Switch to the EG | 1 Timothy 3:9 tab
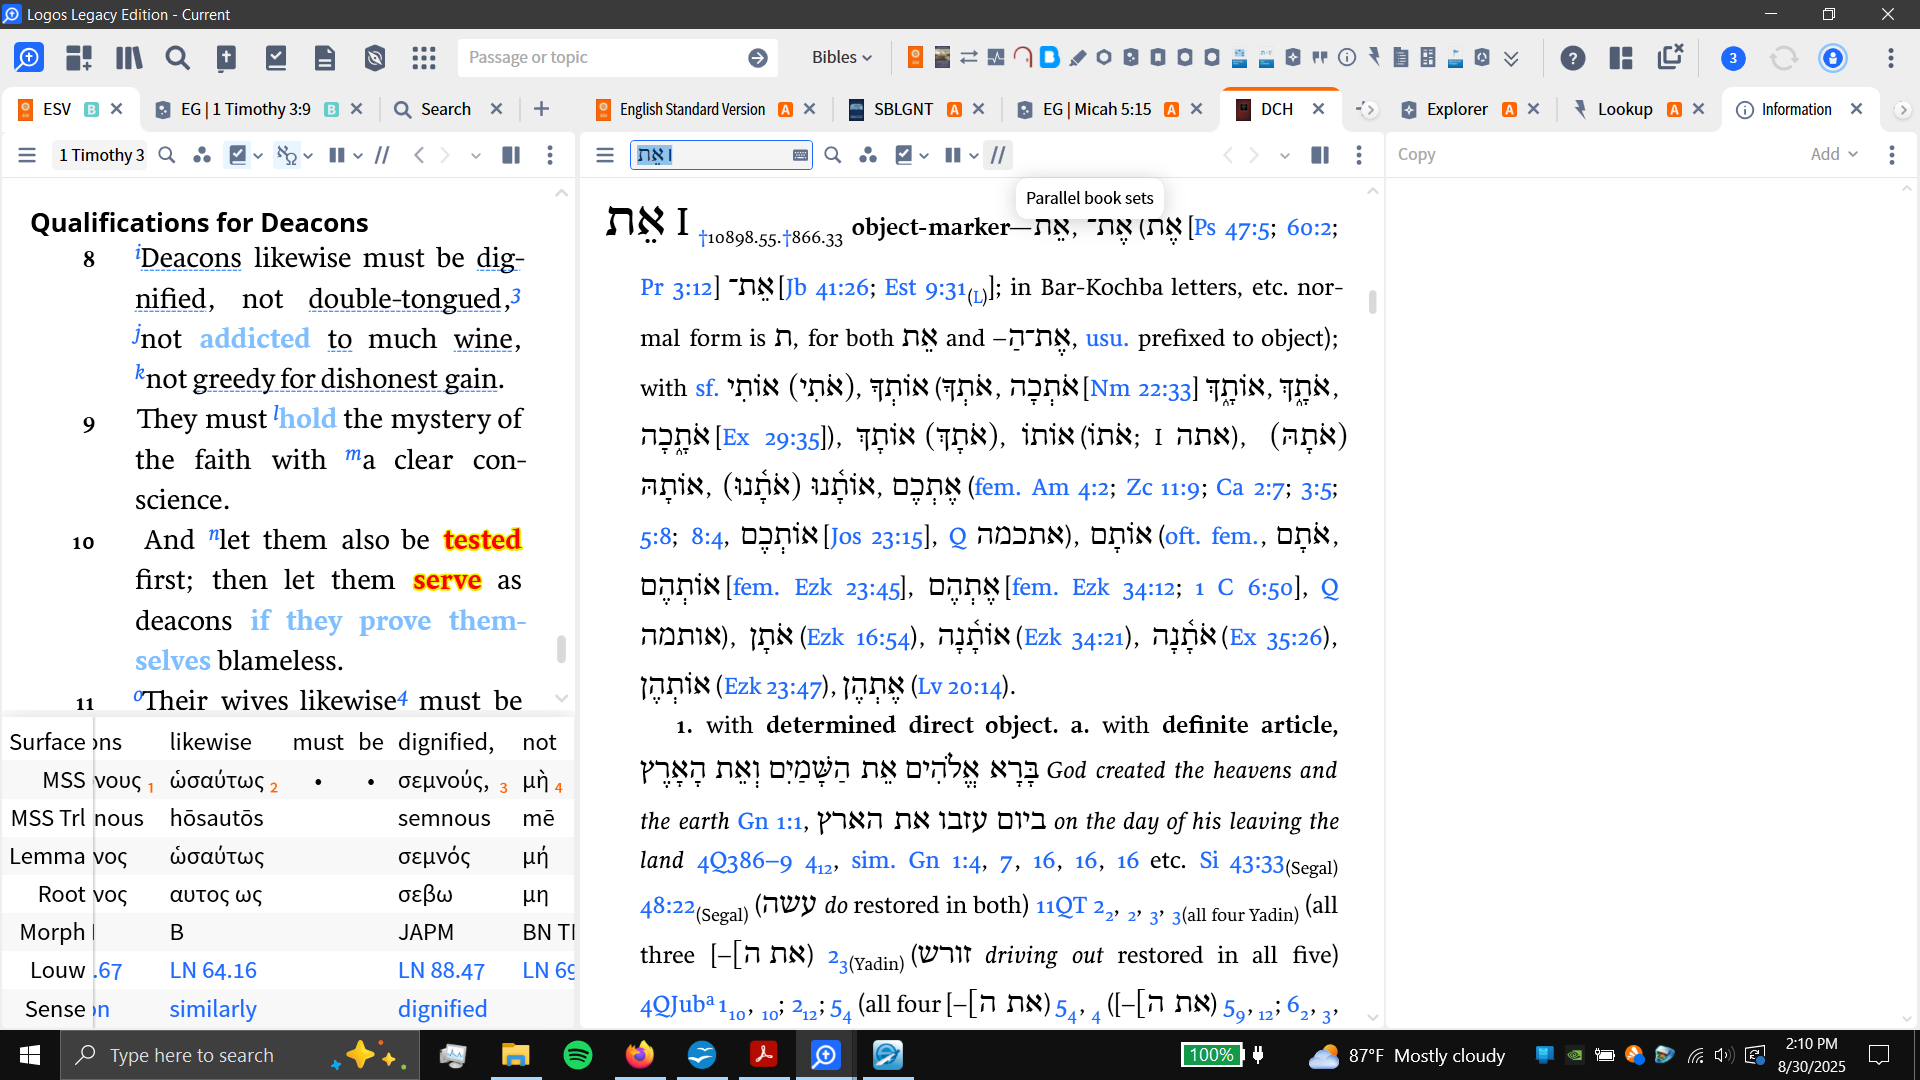This screenshot has width=1920, height=1080. [245, 109]
